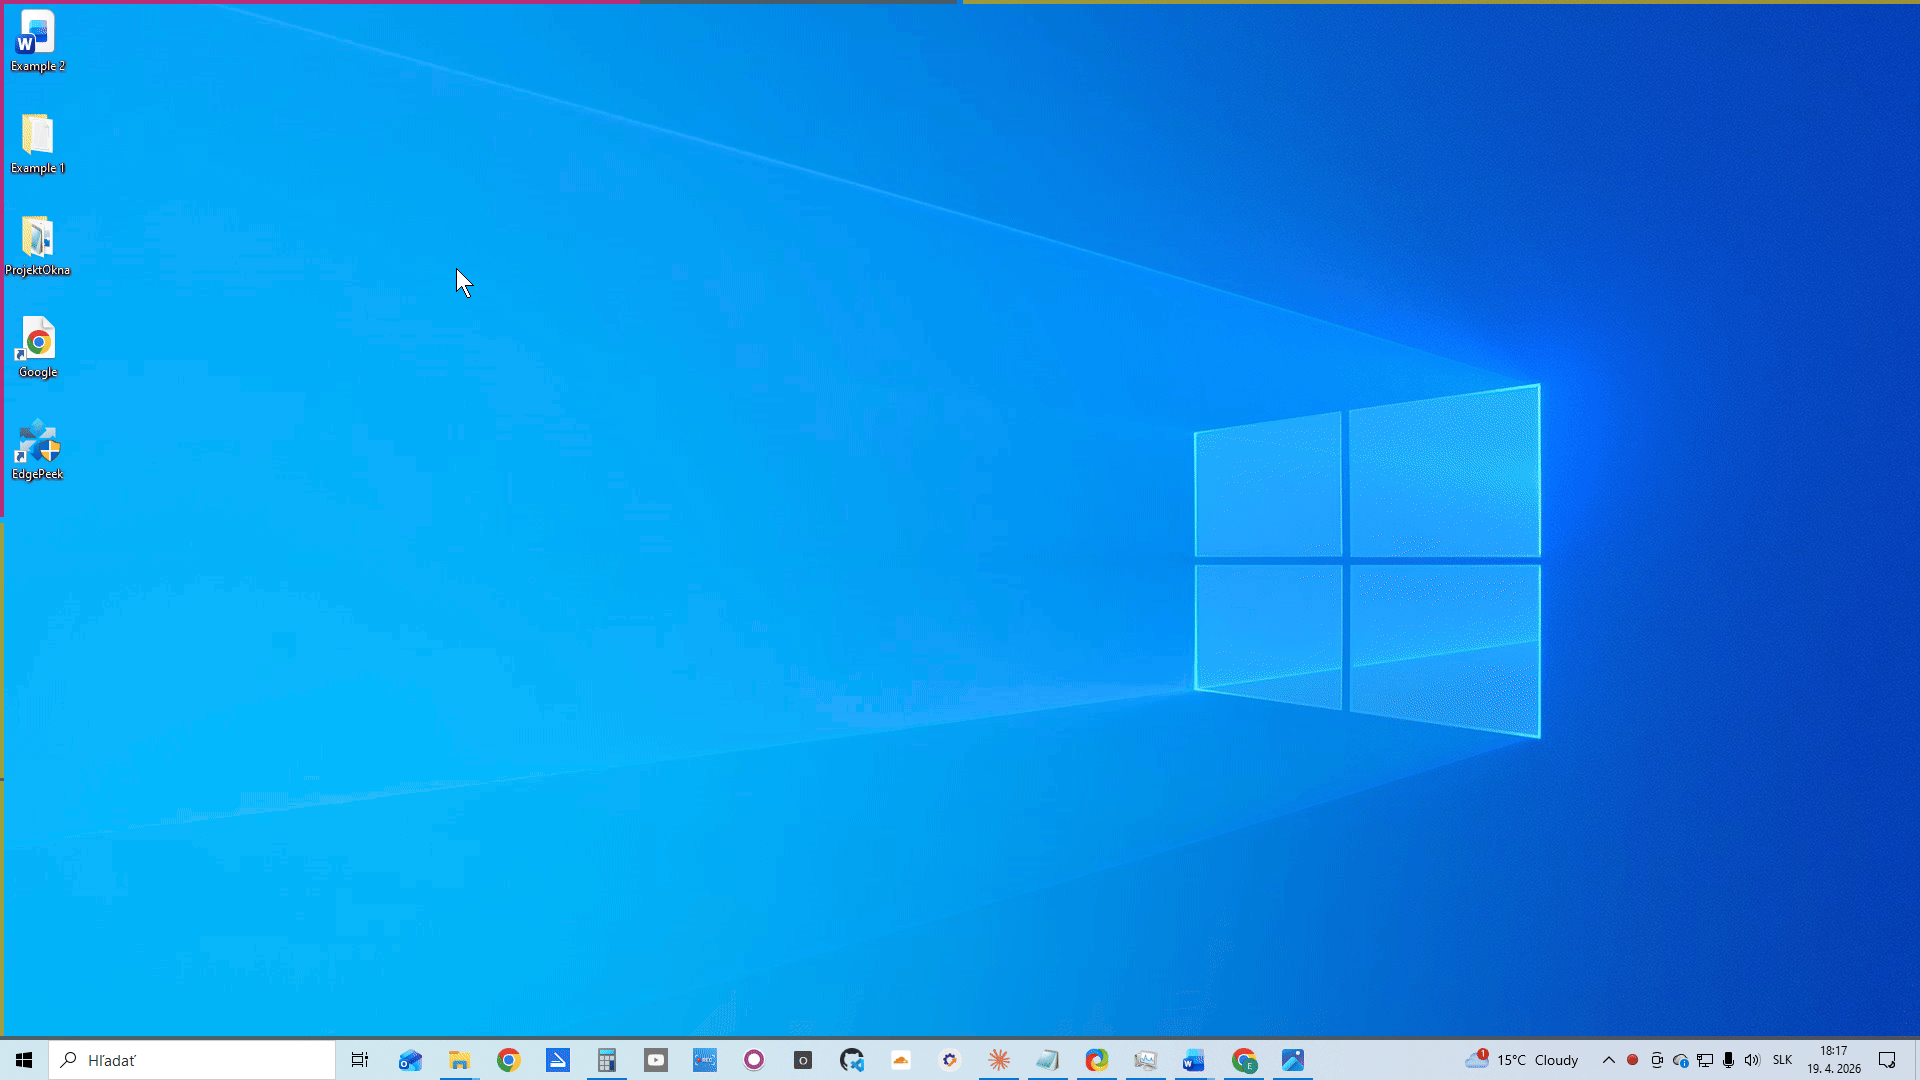Open the clock and calendar at 18:17
Viewport: 1920px width, 1080px height.
(1833, 1060)
